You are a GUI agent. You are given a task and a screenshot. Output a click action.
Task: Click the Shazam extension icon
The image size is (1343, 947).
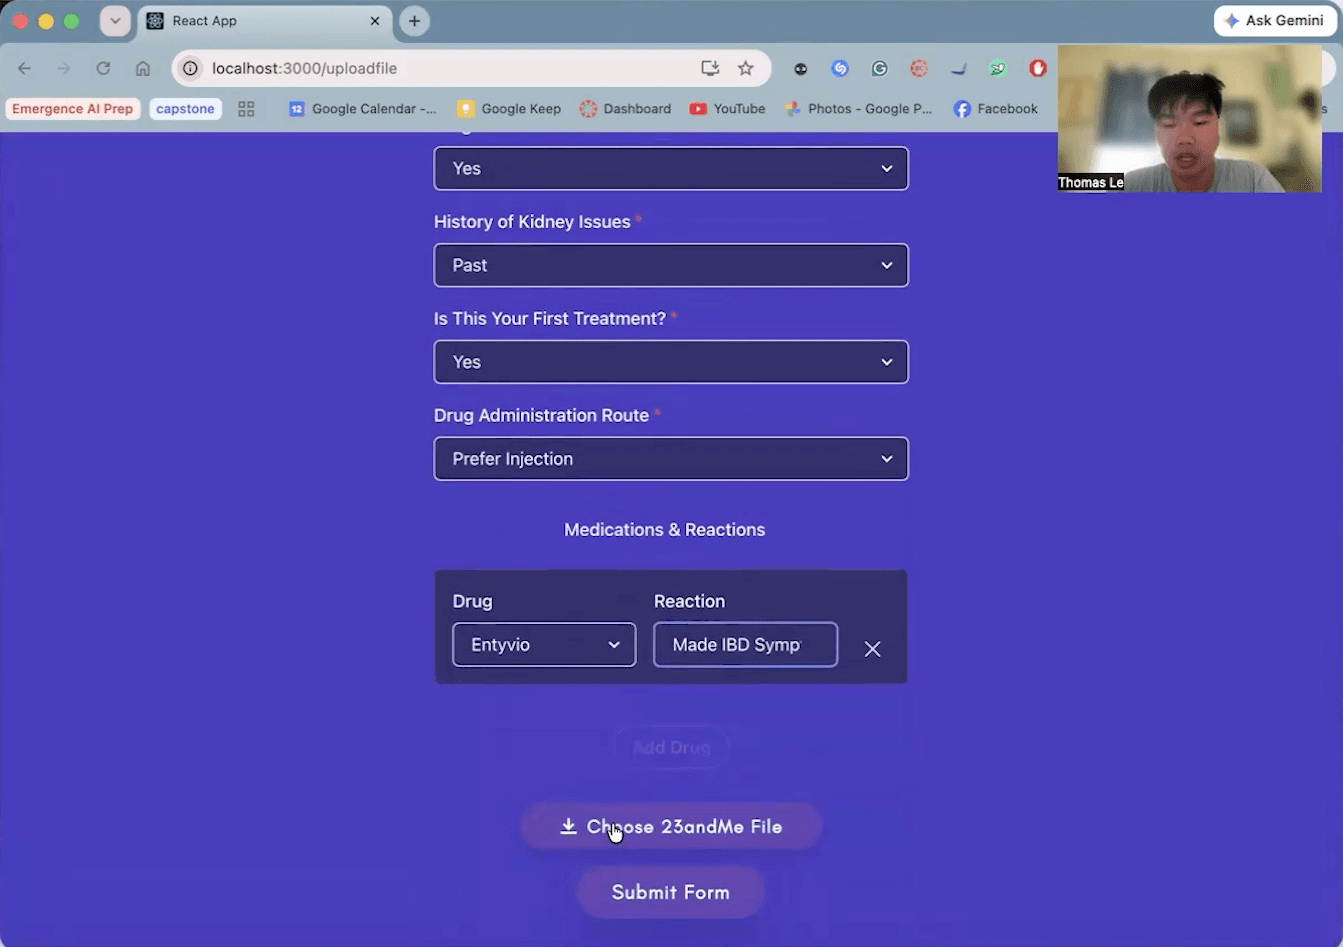[x=840, y=68]
